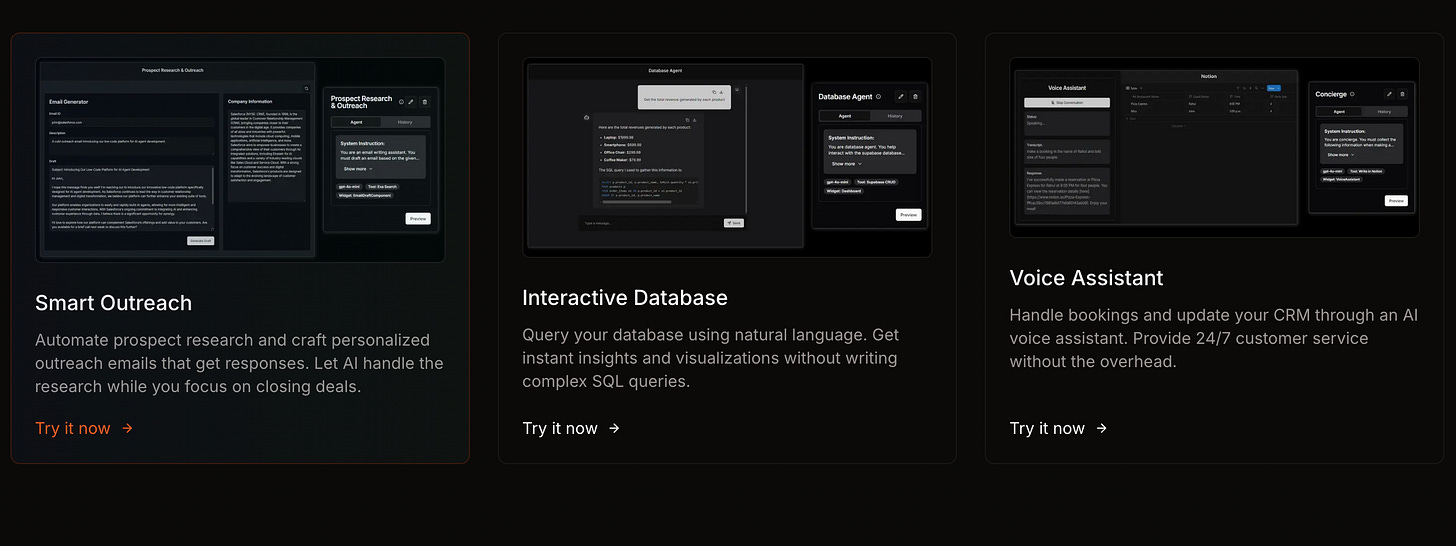Click the Preview button in Prospect Research panel
This screenshot has height=546, width=1456.
click(x=418, y=218)
